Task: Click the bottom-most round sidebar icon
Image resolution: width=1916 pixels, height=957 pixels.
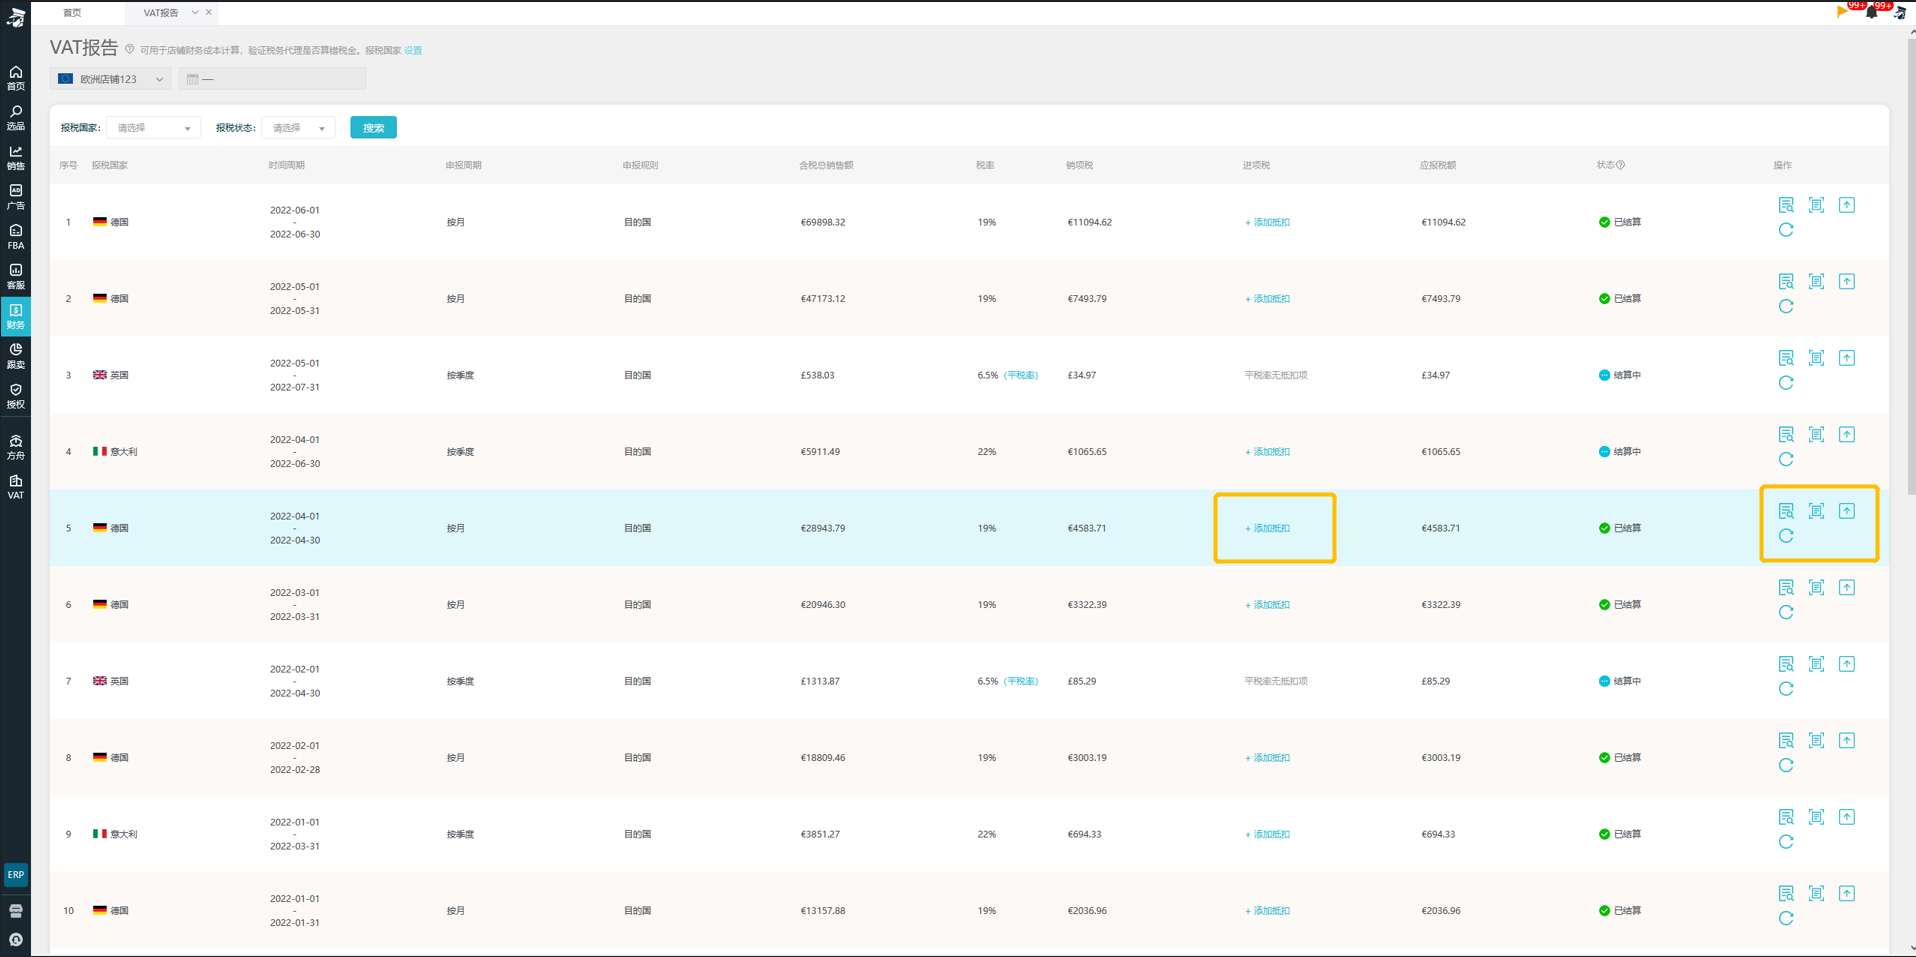Action: (16, 939)
